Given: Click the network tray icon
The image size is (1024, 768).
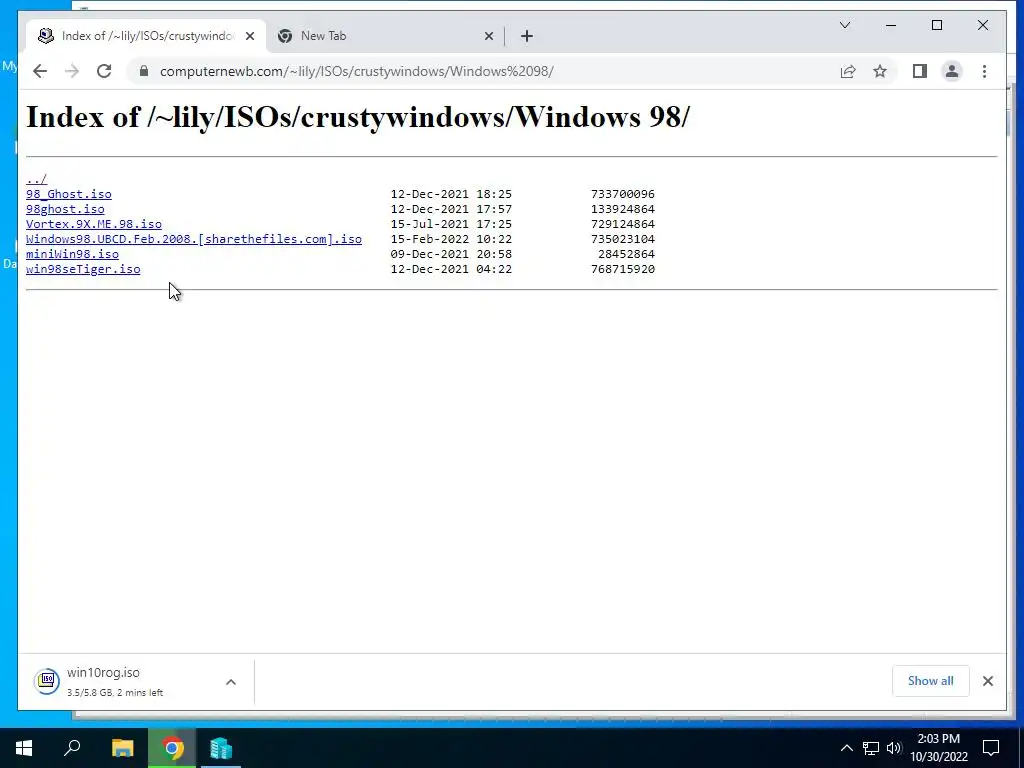Looking at the screenshot, I should point(871,748).
